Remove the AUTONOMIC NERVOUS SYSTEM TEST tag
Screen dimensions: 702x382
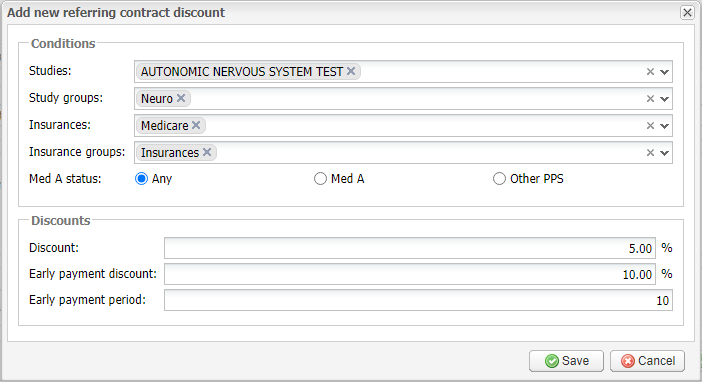click(351, 71)
